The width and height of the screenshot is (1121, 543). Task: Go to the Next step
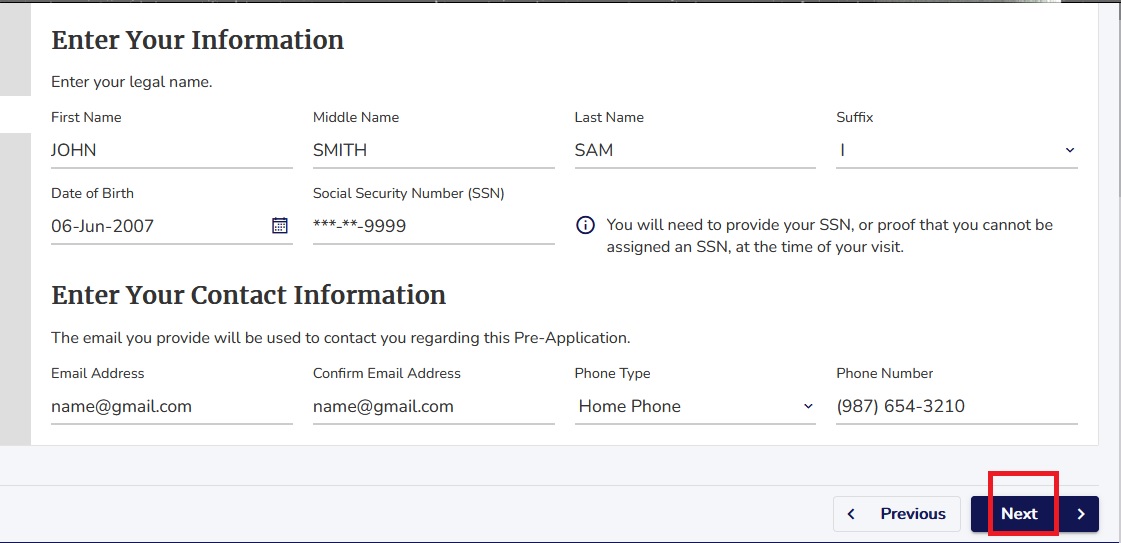(1034, 514)
